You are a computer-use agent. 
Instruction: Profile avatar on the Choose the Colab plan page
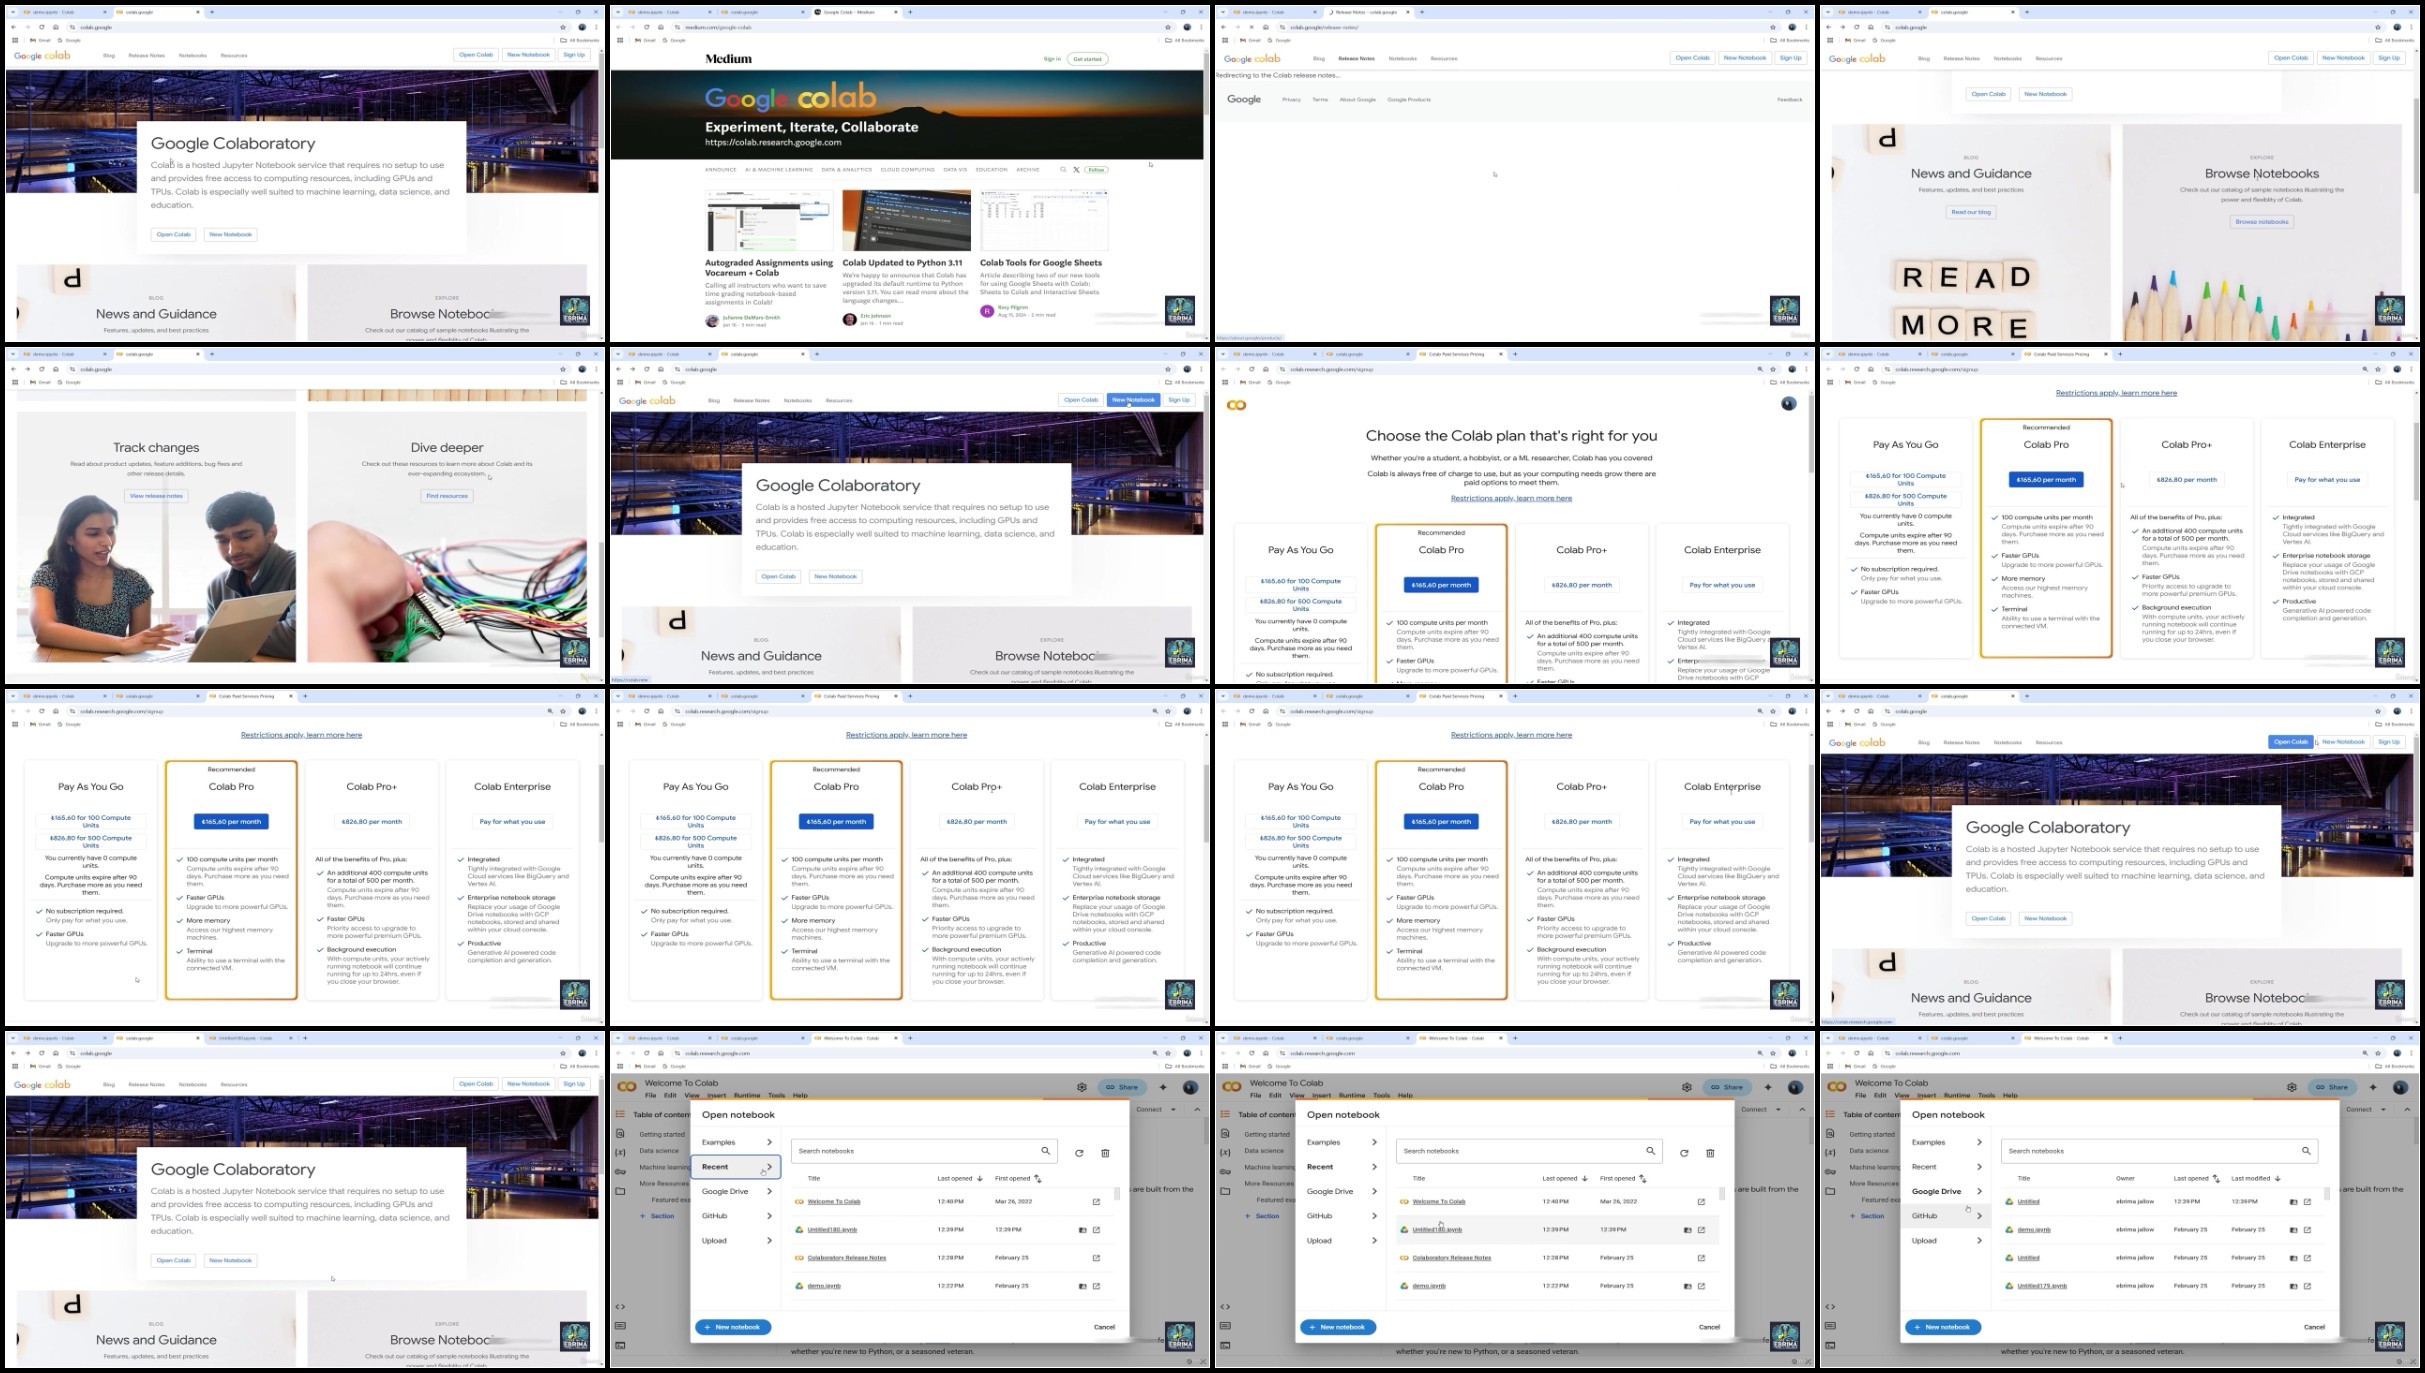[1789, 404]
